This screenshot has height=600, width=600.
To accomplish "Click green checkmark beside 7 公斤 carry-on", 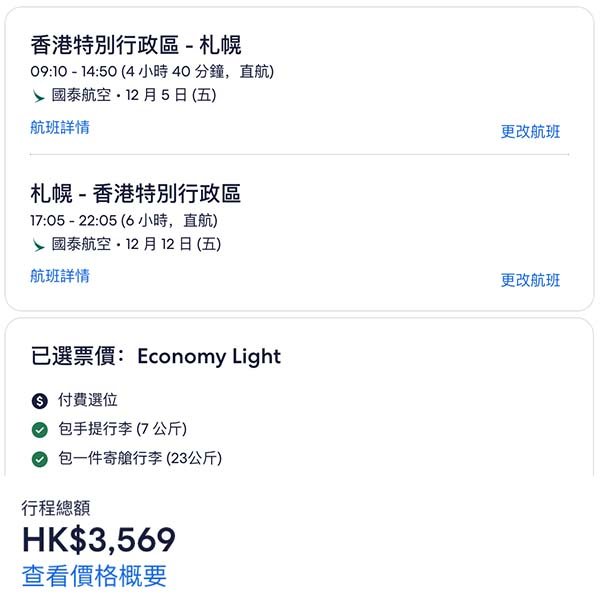I will [40, 430].
